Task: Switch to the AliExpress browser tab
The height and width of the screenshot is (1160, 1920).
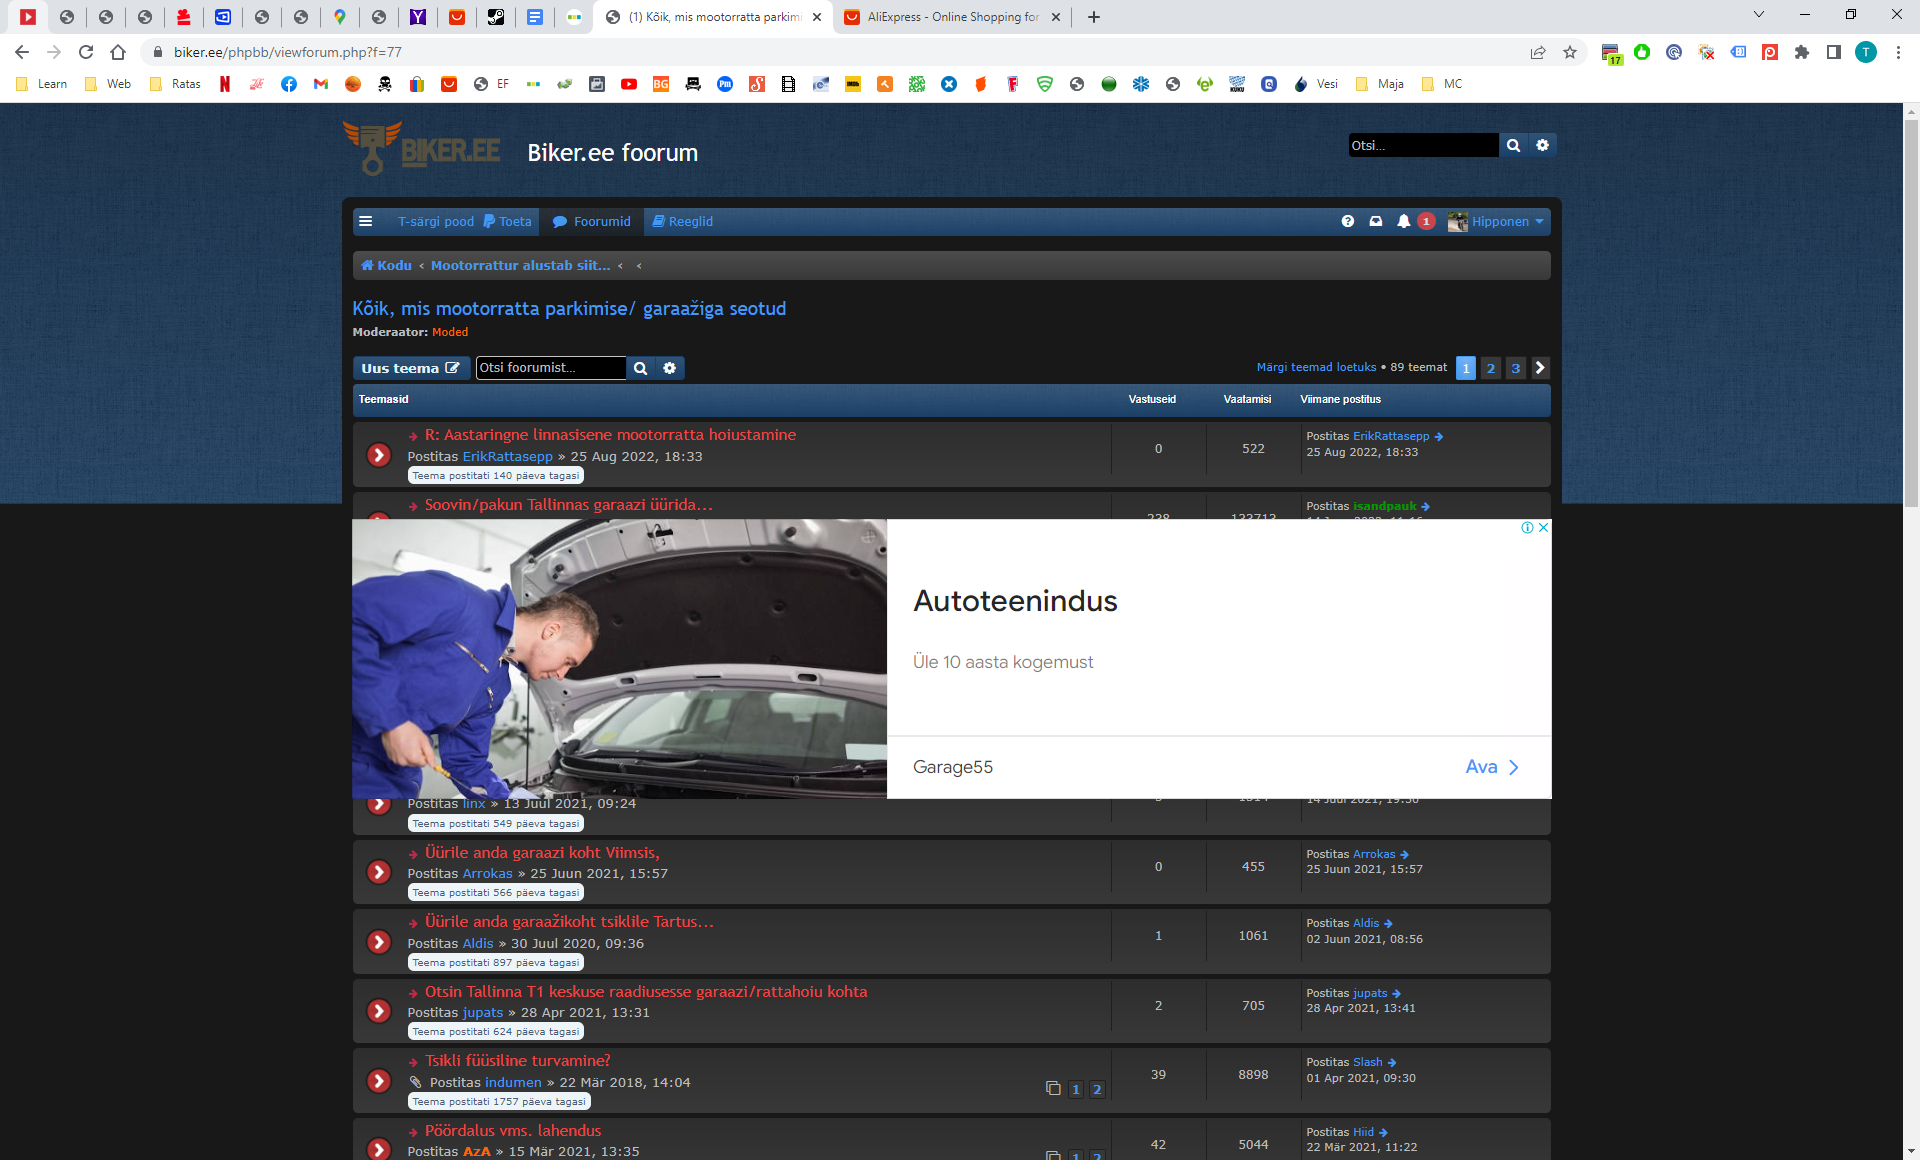Action: (950, 17)
